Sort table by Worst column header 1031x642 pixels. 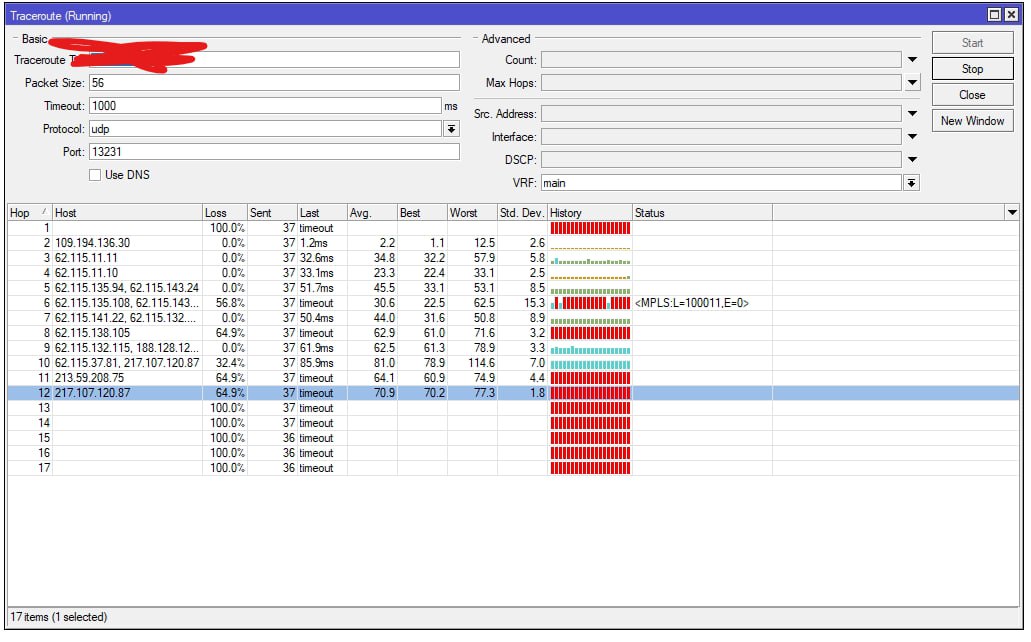[x=472, y=213]
